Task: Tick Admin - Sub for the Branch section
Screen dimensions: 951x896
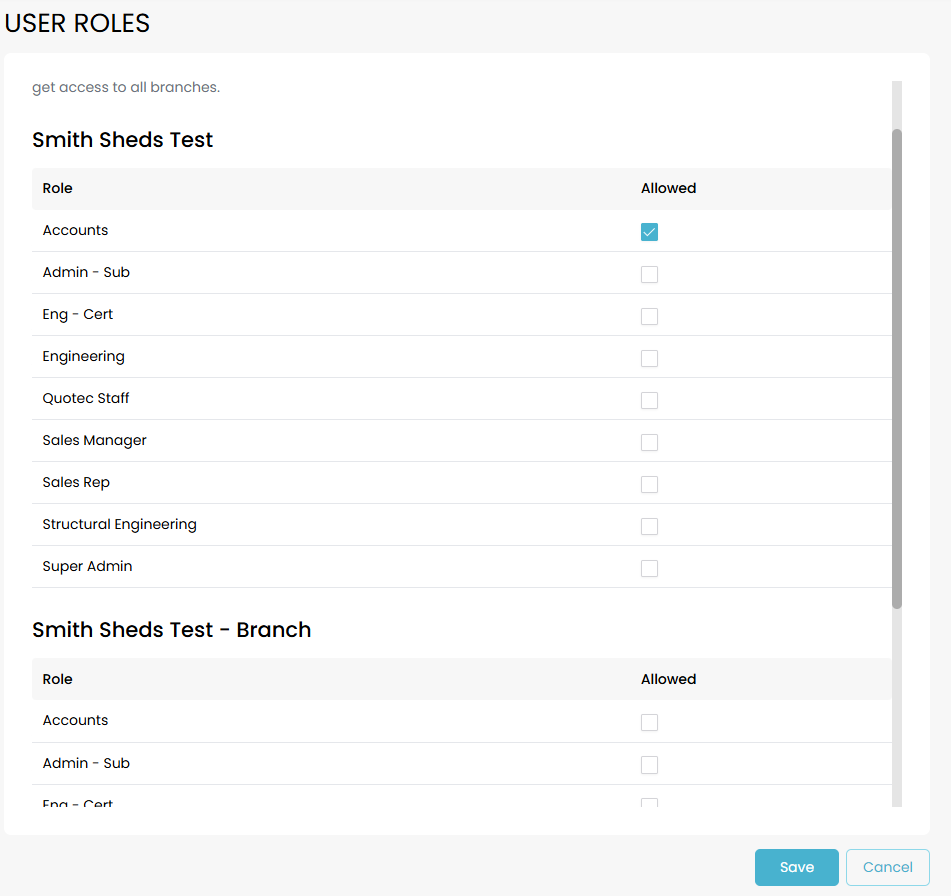Action: (650, 765)
